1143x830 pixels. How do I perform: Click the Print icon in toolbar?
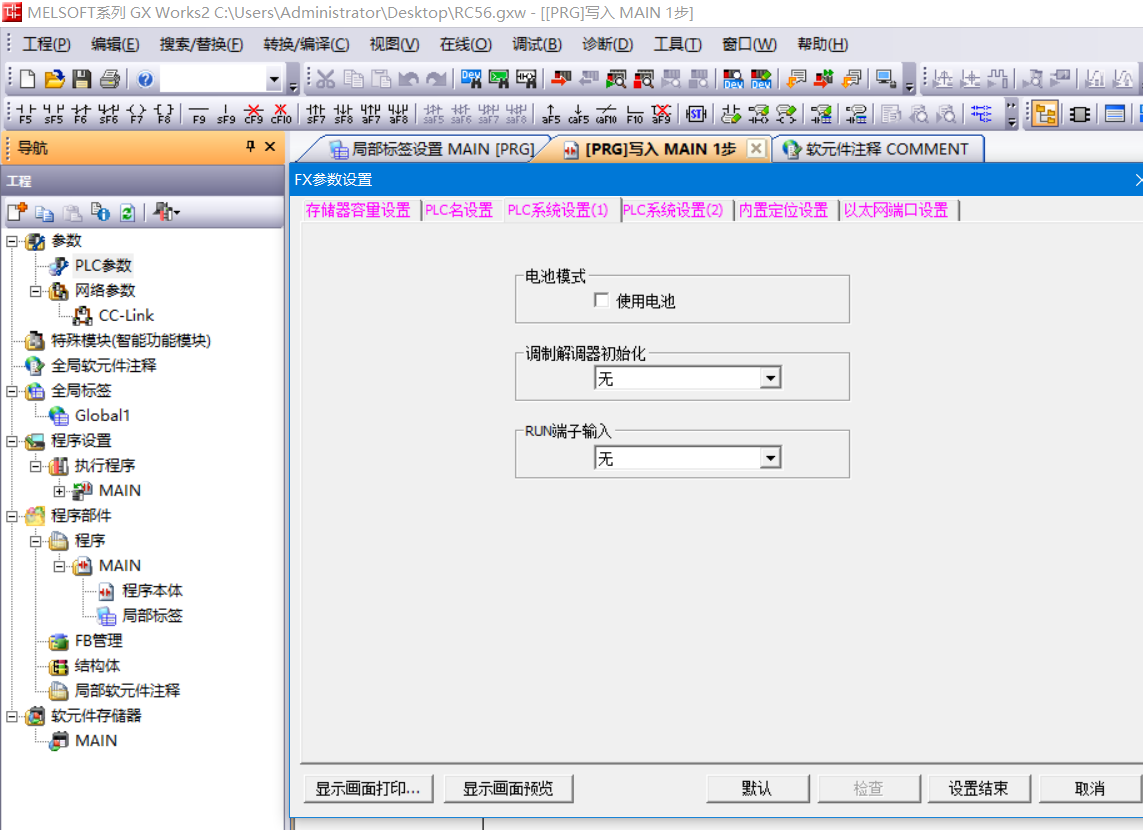coord(110,79)
